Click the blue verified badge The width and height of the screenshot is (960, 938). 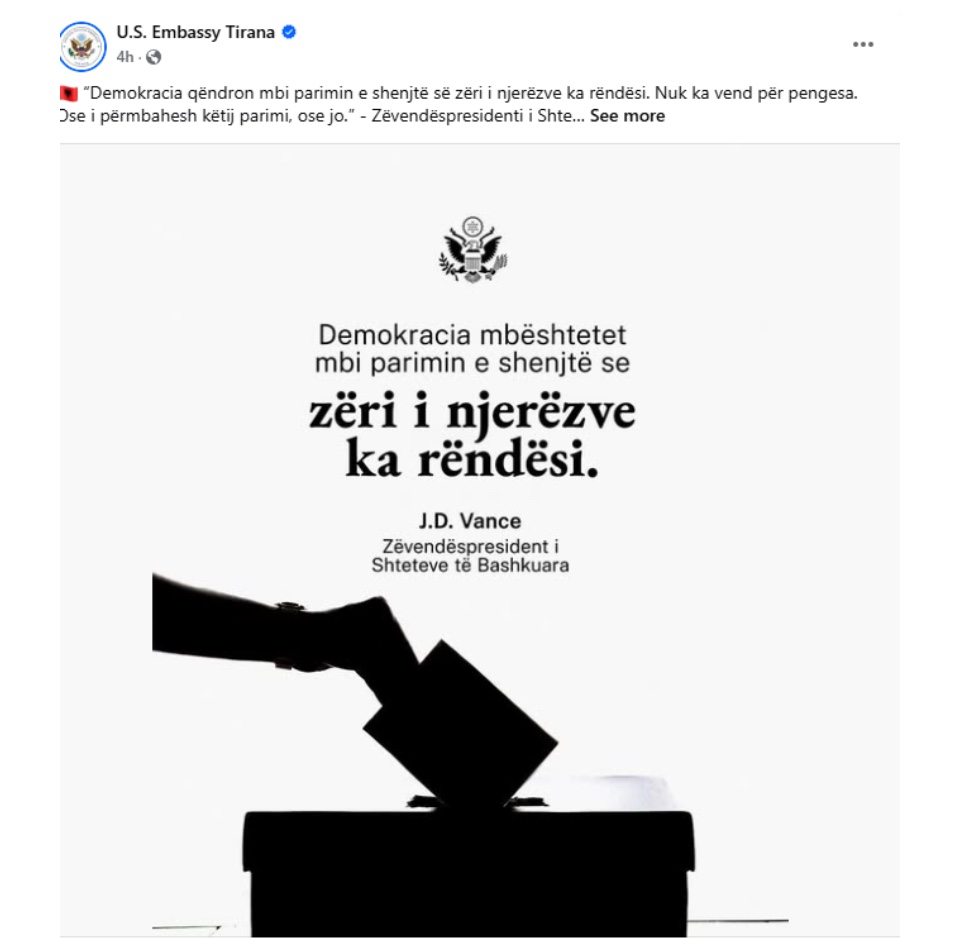click(289, 32)
